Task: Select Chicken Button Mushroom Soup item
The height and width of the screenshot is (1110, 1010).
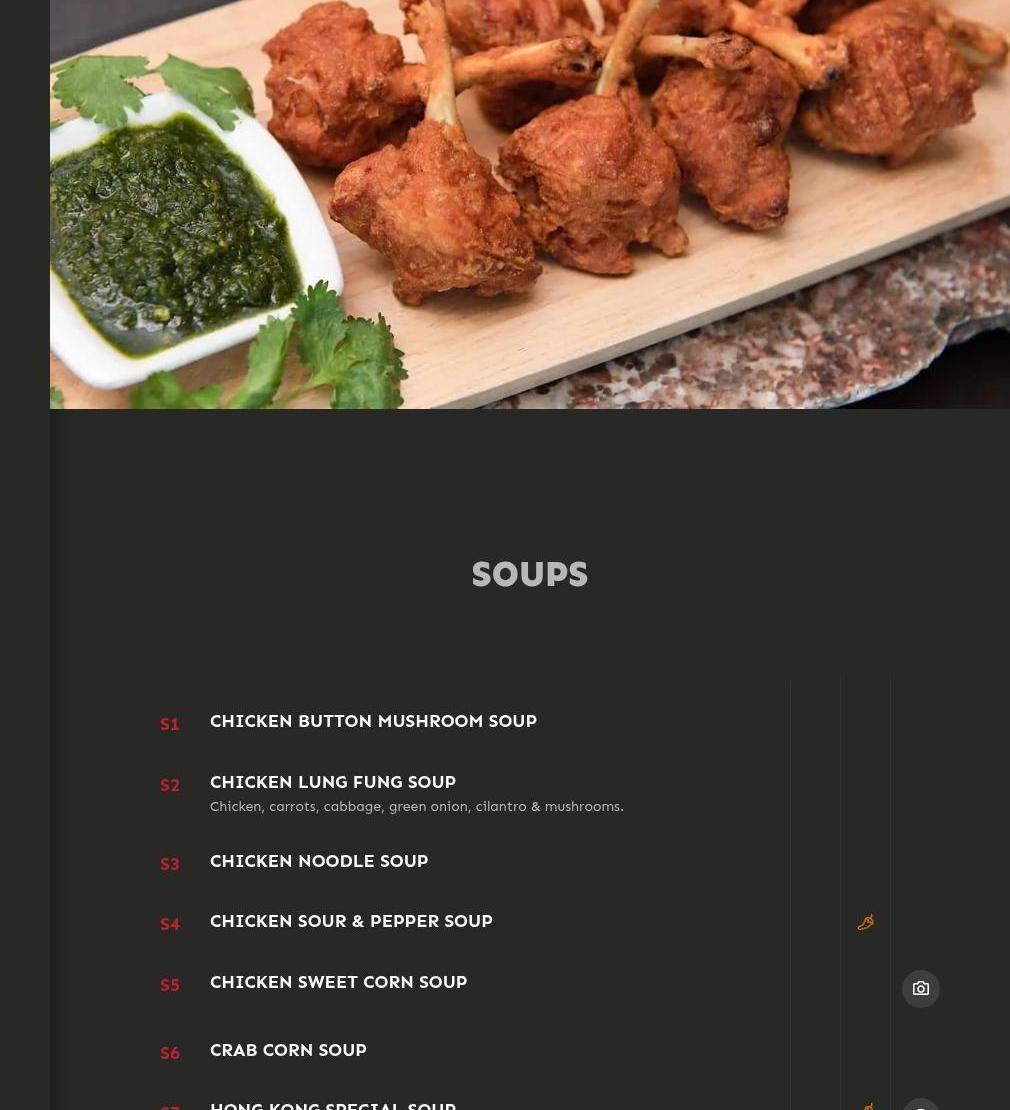Action: pyautogui.click(x=373, y=721)
